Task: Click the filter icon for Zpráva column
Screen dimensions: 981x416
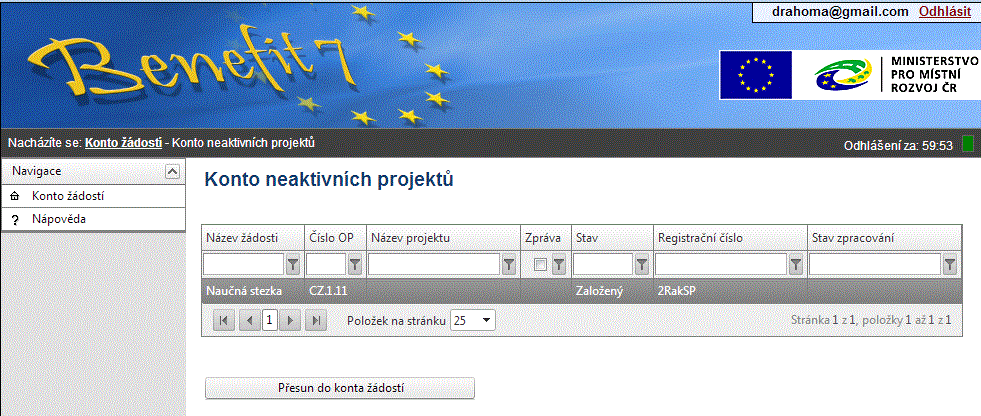Action: pos(559,265)
